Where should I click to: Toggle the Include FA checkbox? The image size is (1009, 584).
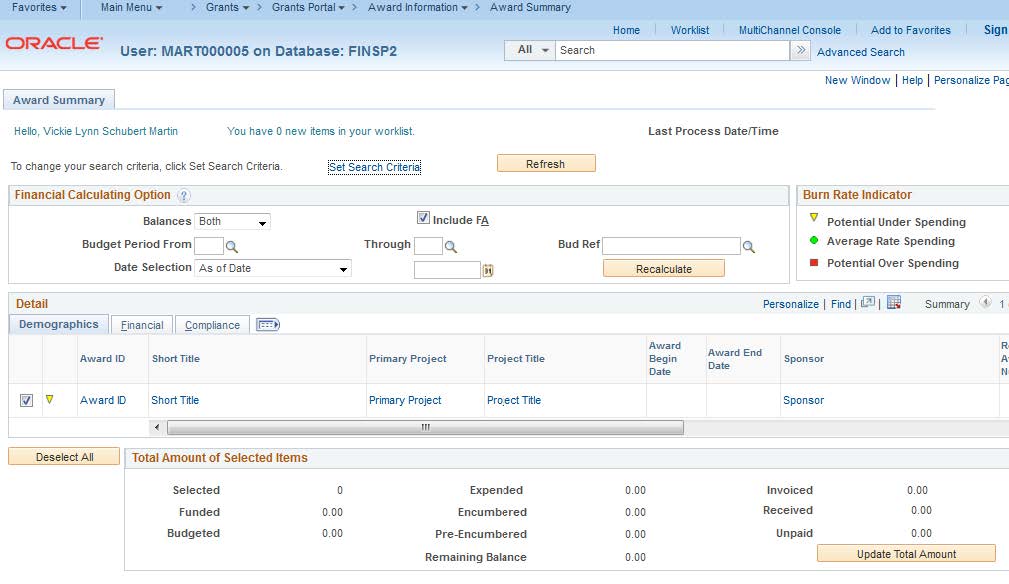tap(423, 218)
